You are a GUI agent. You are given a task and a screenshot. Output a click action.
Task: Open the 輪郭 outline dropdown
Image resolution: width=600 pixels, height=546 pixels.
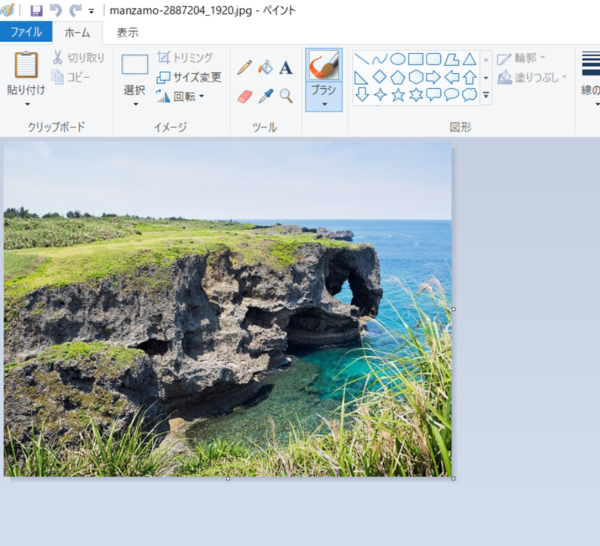click(x=521, y=58)
